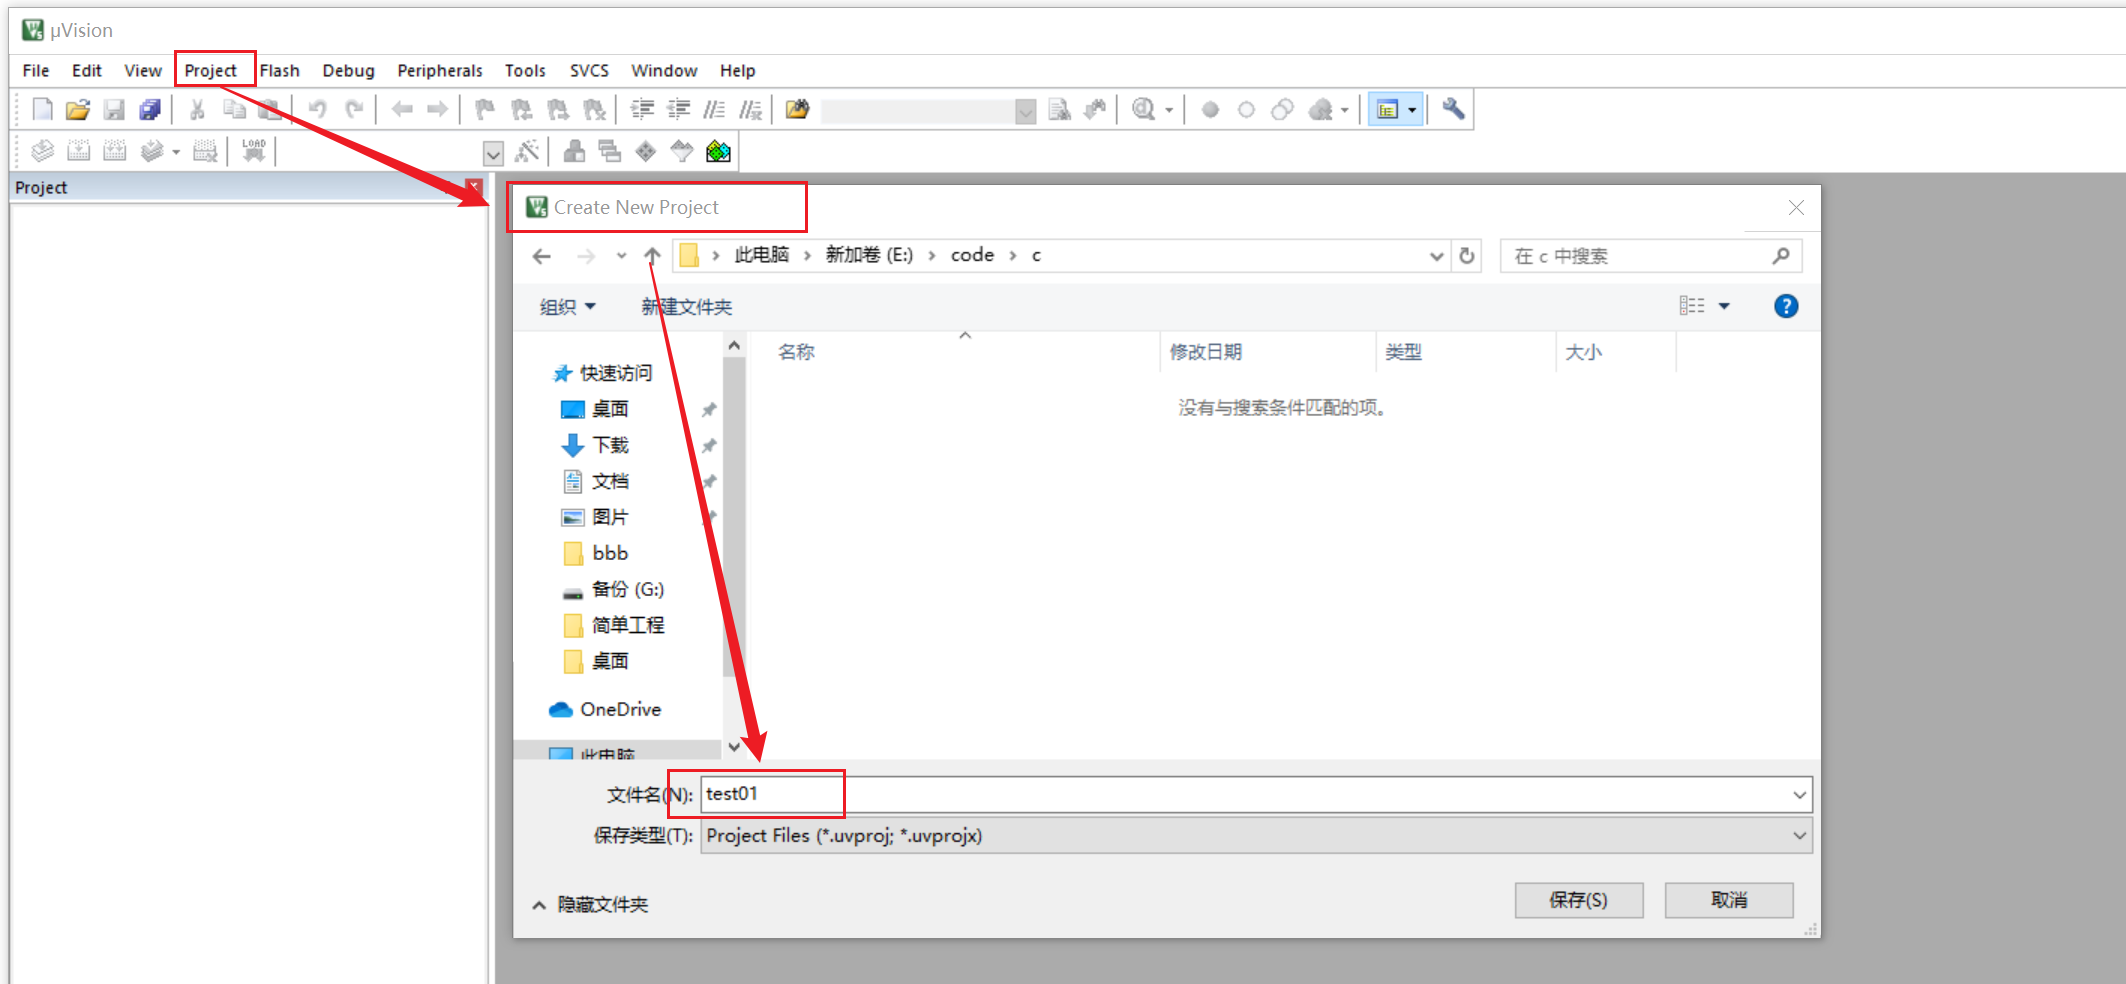
Task: Open the 组织 dropdown menu
Action: point(567,307)
